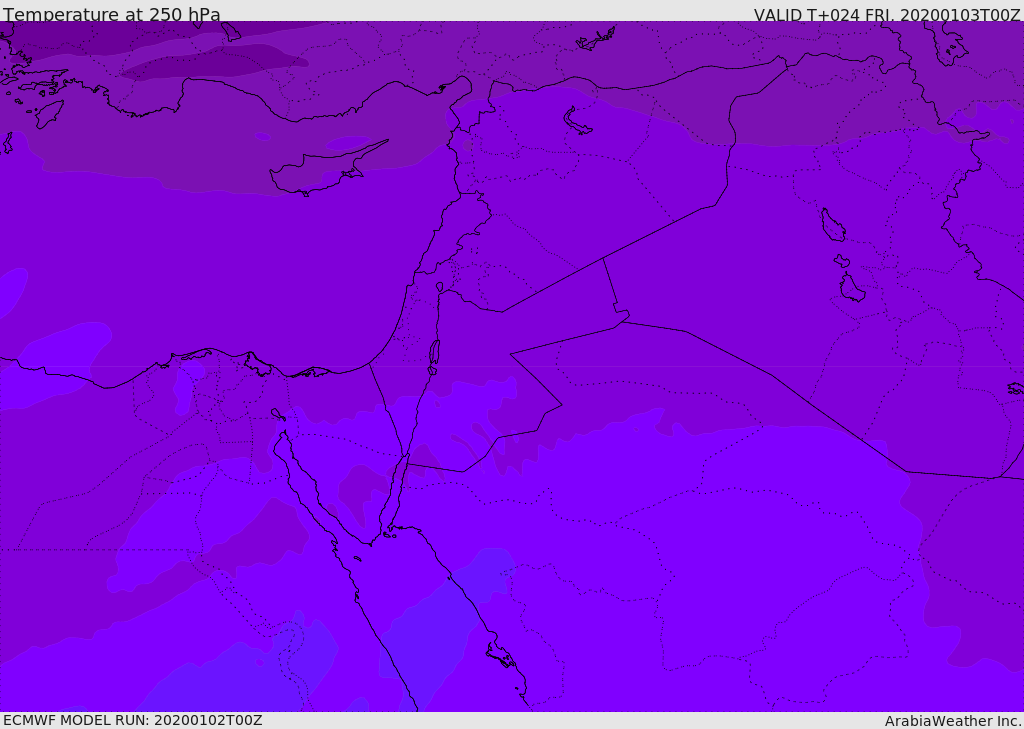The width and height of the screenshot is (1024, 729).
Task: Select the VALID T+024 forecast time text
Action: 886,15
